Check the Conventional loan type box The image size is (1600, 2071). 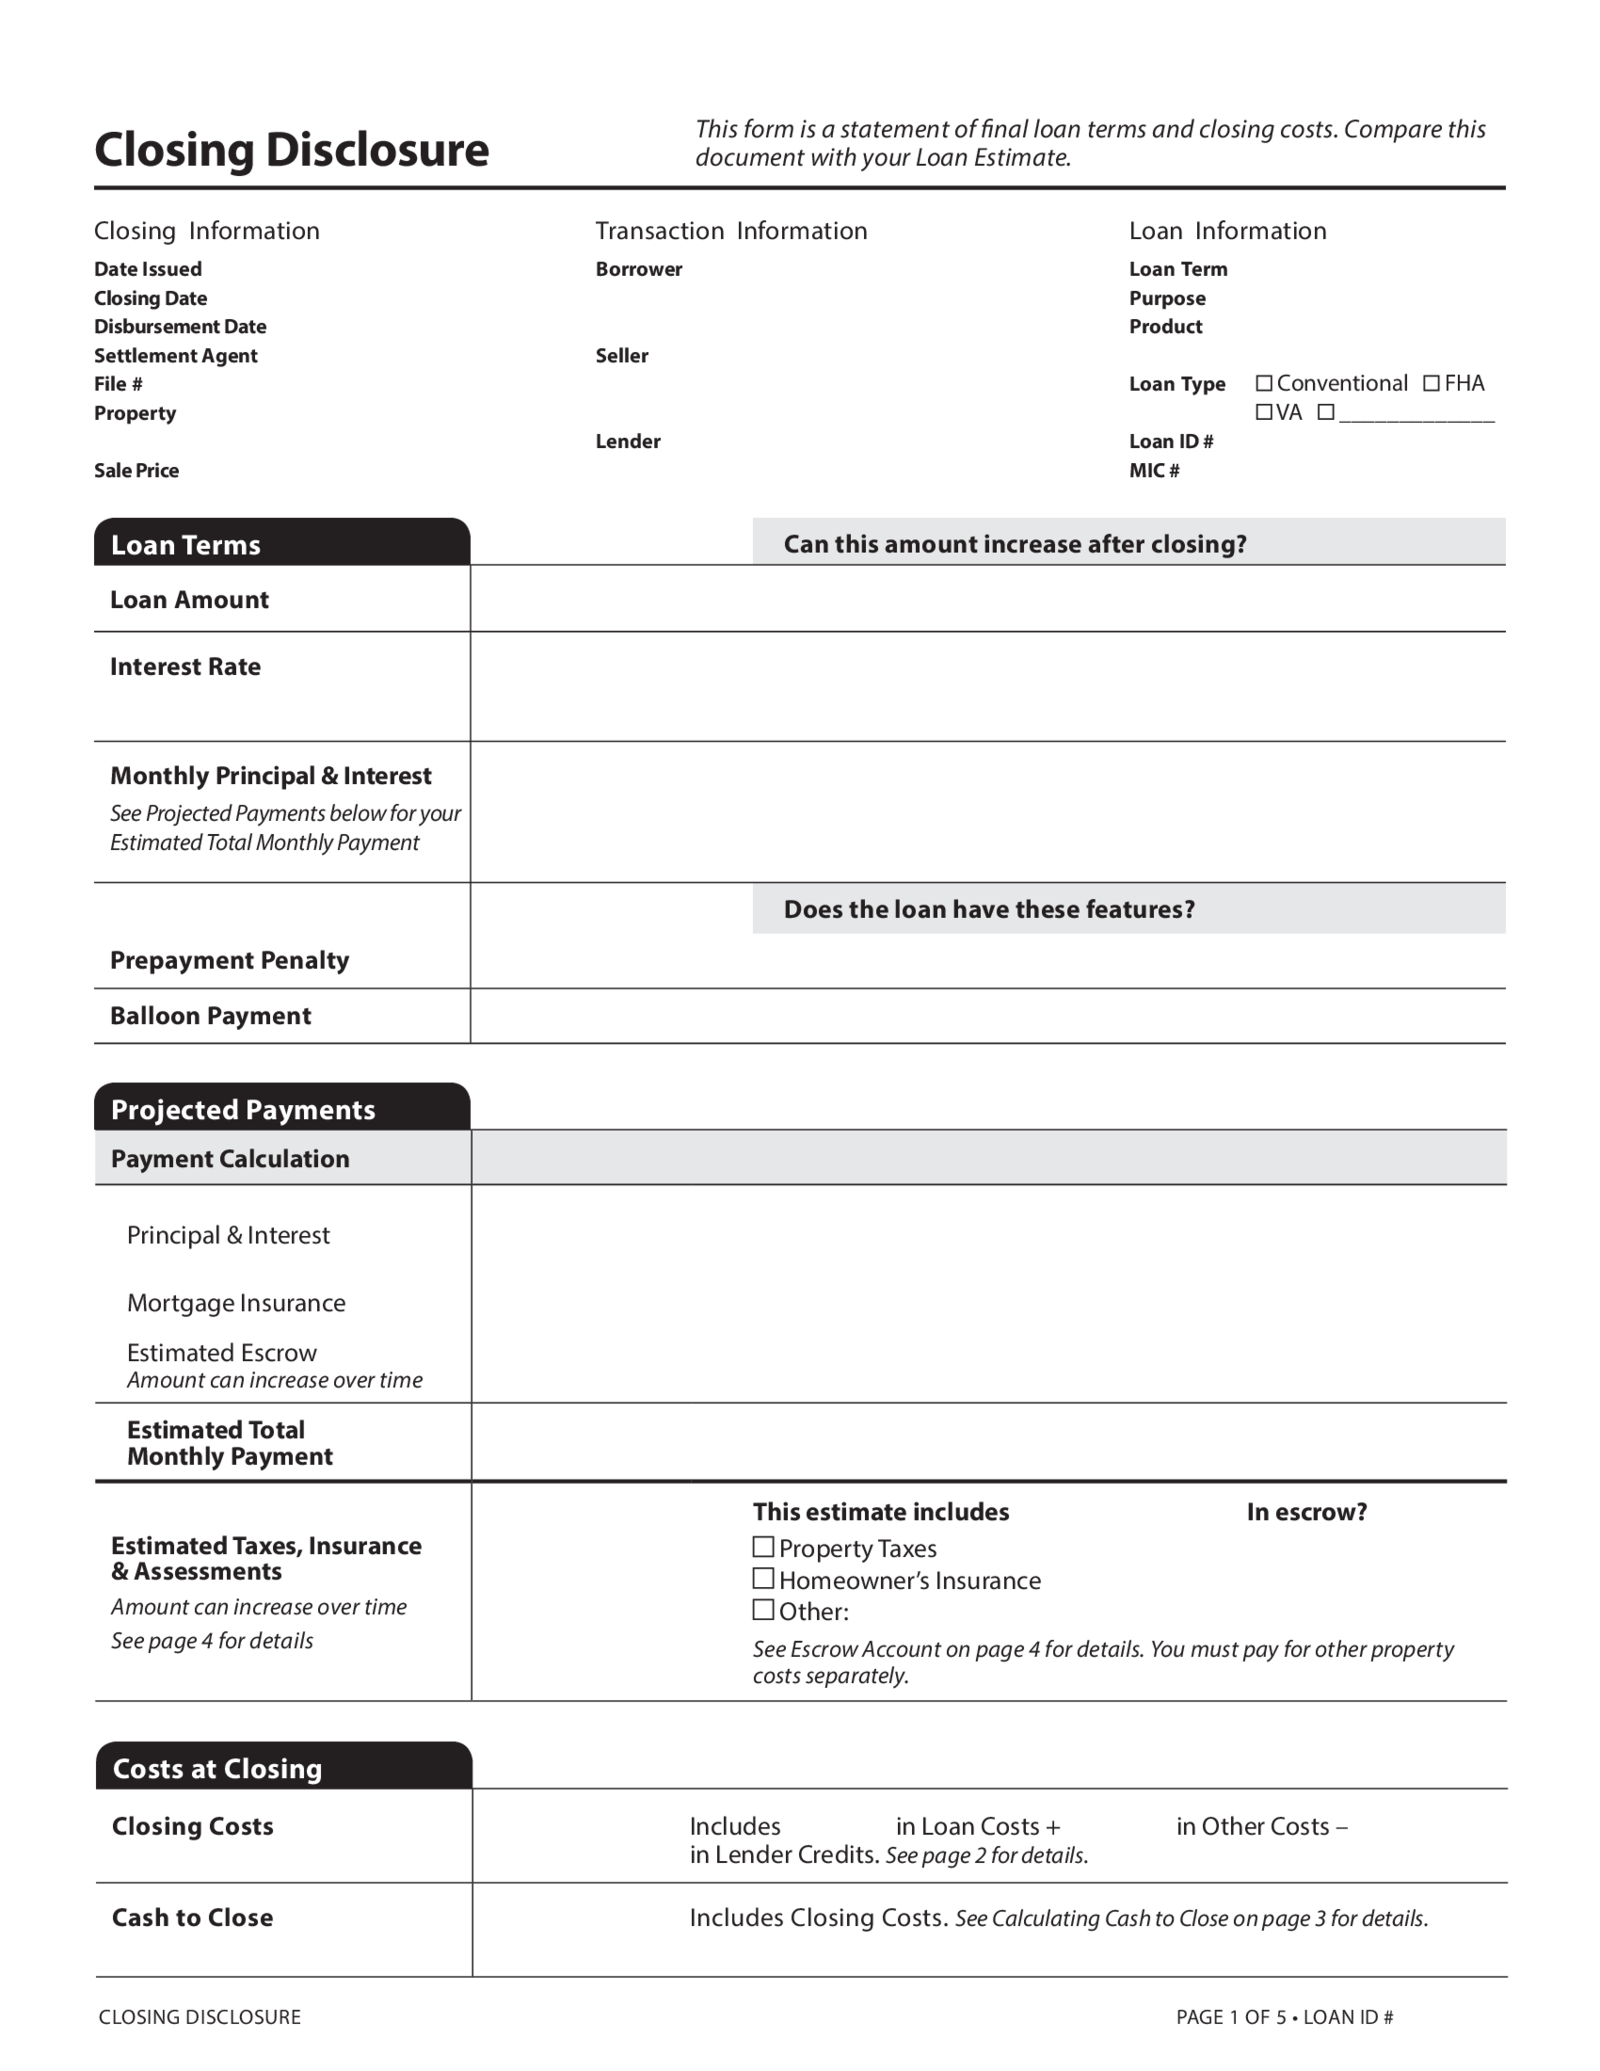(1264, 383)
